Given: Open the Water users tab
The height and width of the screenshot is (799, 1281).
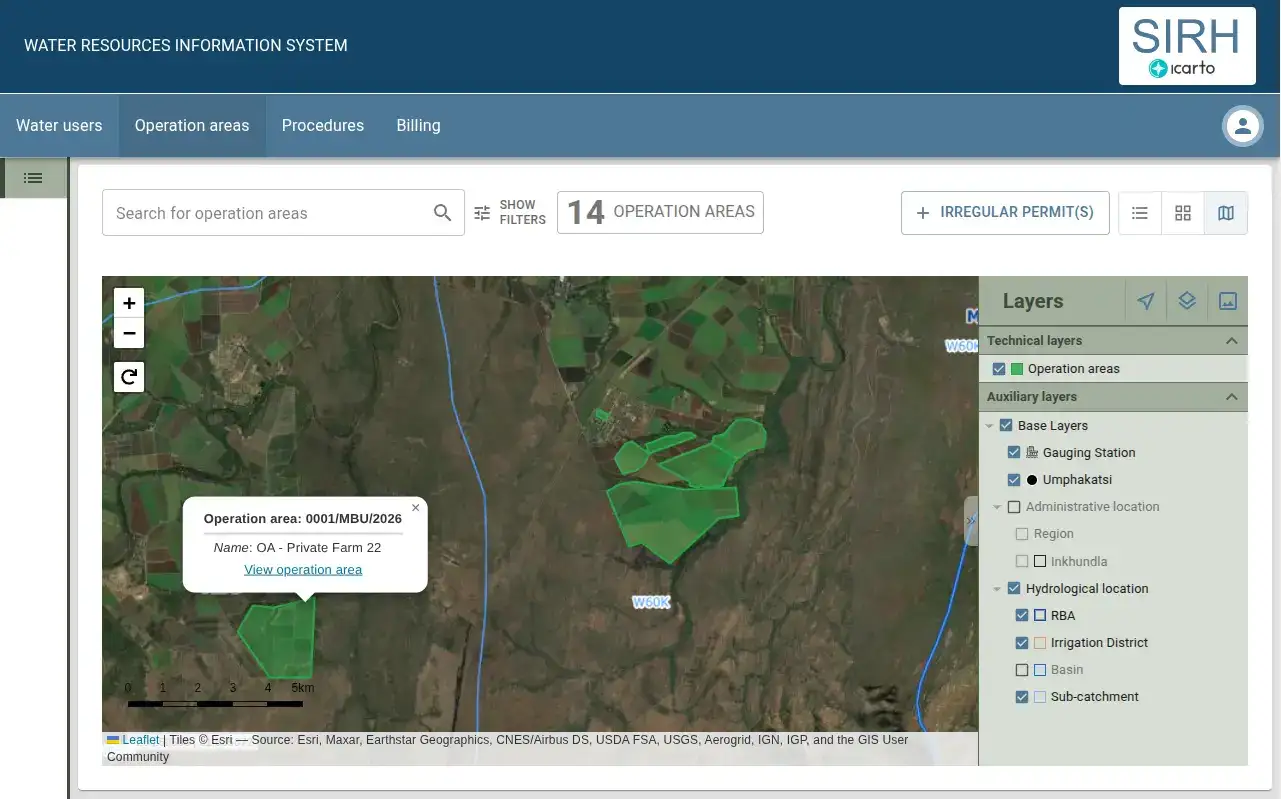Looking at the screenshot, I should point(59,126).
